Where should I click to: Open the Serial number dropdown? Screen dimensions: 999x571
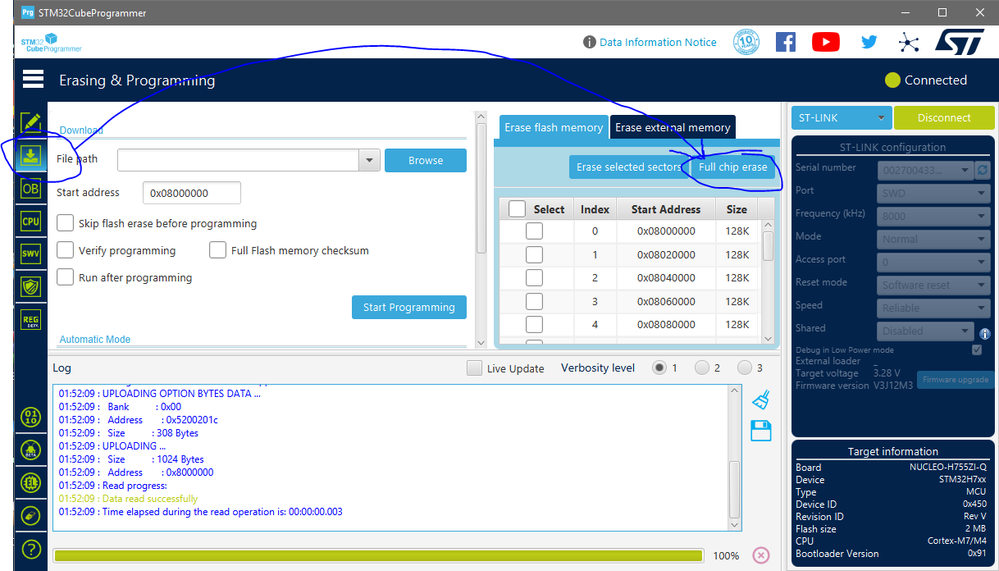tap(924, 170)
